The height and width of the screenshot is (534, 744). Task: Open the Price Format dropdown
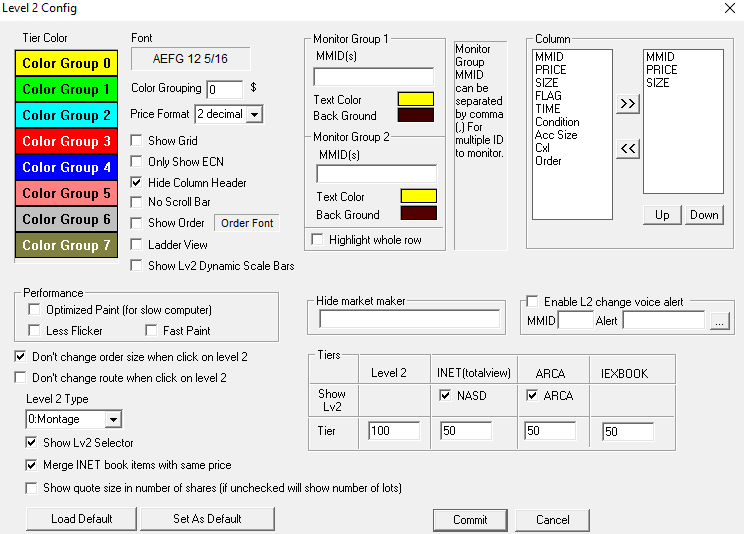(x=254, y=115)
